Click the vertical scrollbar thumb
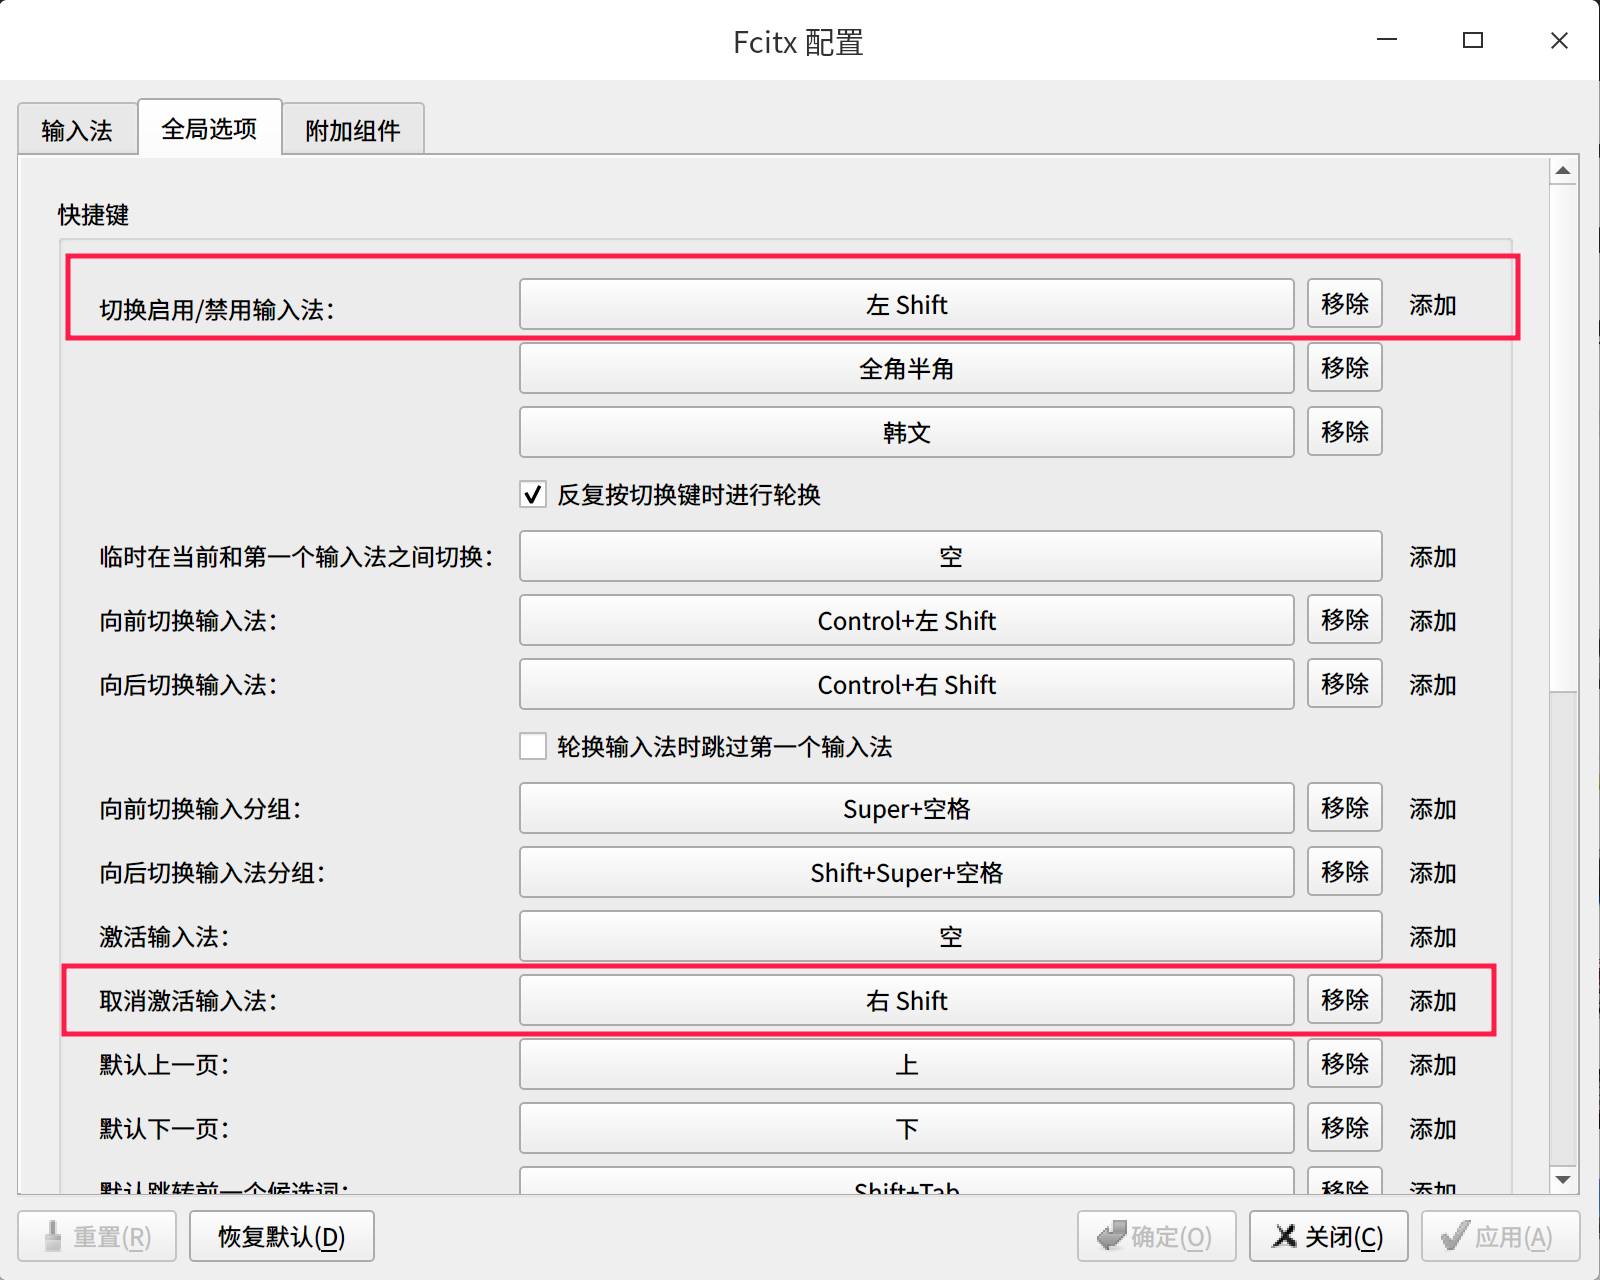The width and height of the screenshot is (1600, 1280). click(1563, 437)
